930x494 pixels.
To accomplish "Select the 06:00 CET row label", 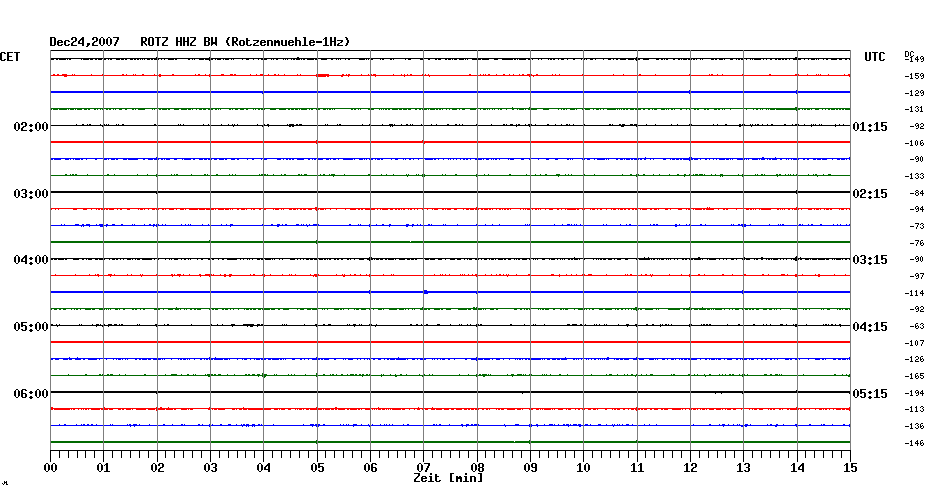I will (x=31, y=394).
